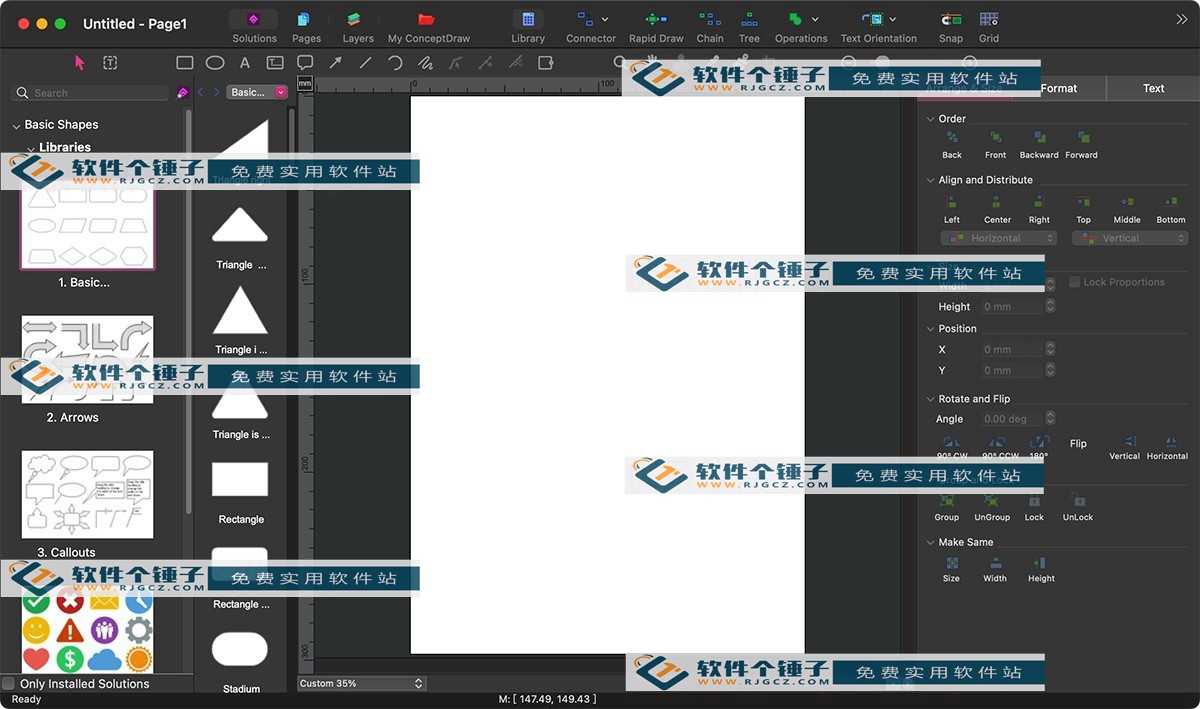
Task: Open the 2. Arrows library thumbnail
Action: click(88, 360)
